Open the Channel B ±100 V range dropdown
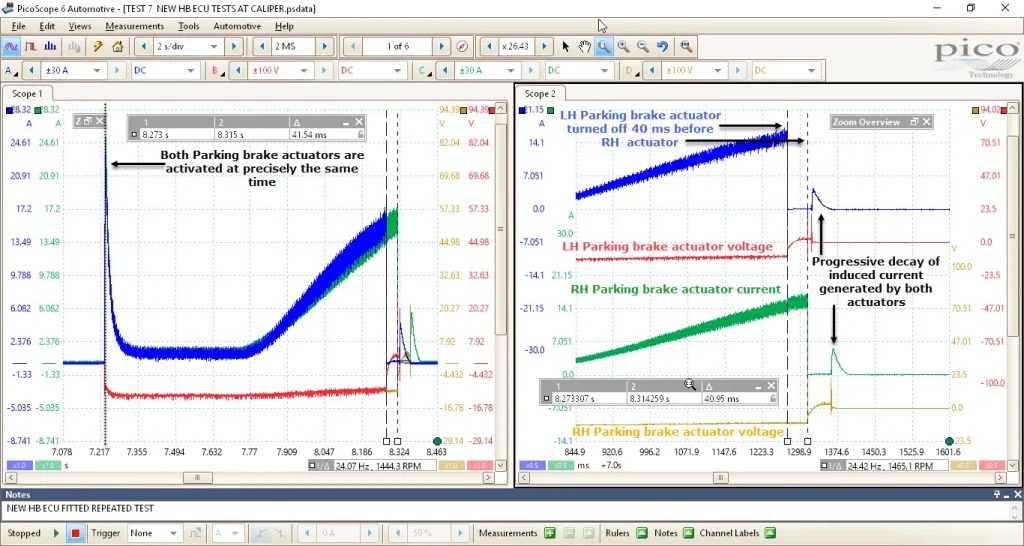The width and height of the screenshot is (1024, 546). (303, 70)
